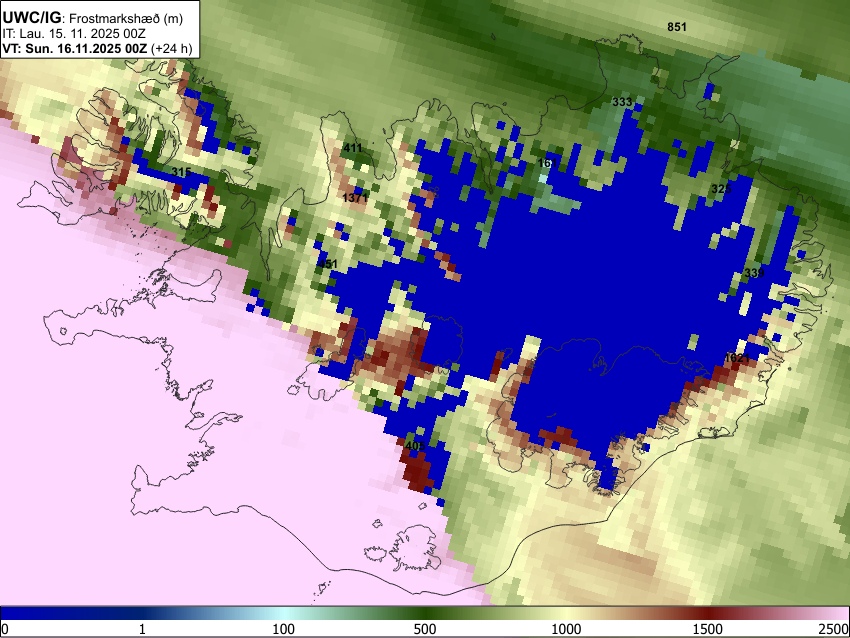
Task: Click the map value 401
Action: point(414,446)
